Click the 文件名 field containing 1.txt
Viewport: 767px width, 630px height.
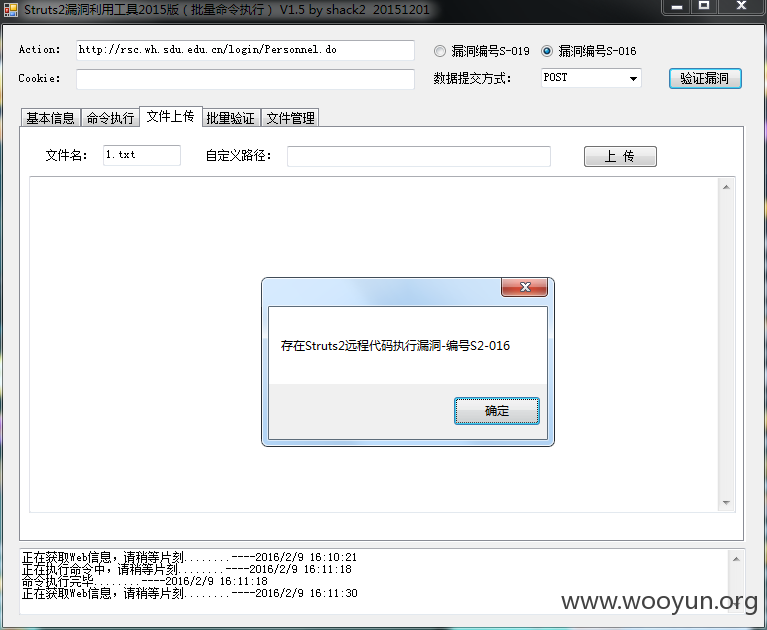tap(142, 155)
